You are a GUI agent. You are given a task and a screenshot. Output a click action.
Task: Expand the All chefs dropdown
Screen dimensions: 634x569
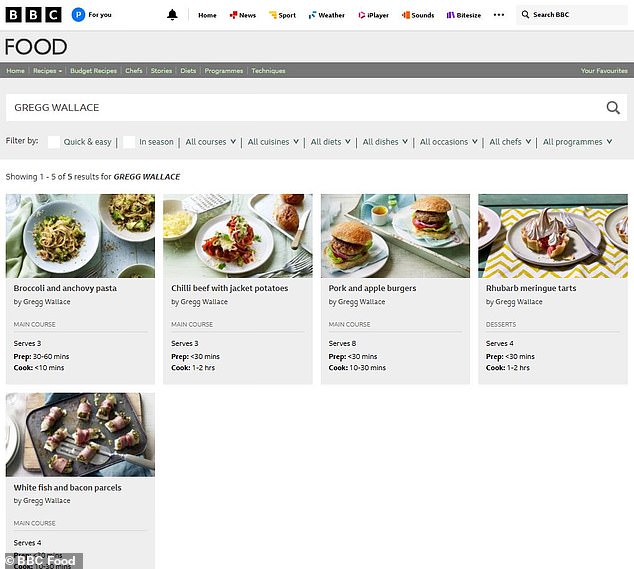tap(510, 142)
